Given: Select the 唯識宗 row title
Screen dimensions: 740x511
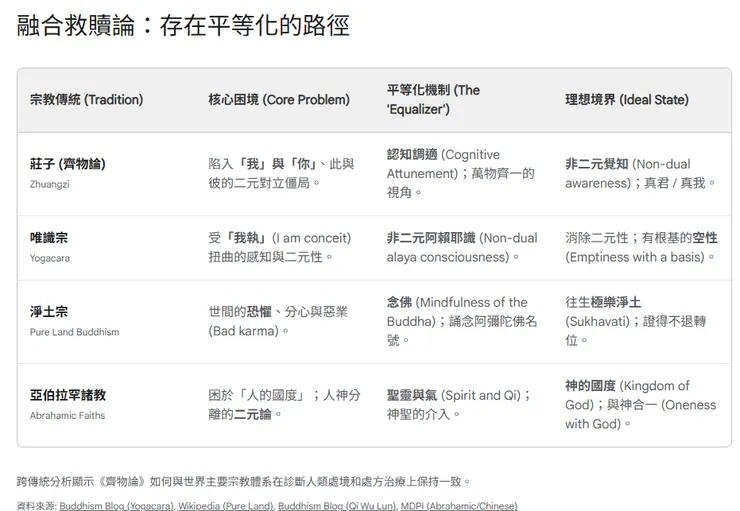Looking at the screenshot, I should pos(49,238).
